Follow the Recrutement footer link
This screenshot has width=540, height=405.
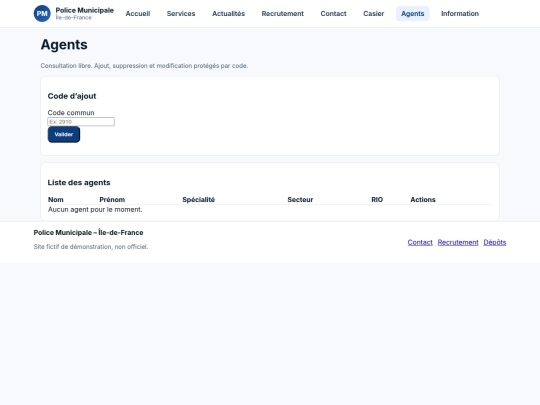click(x=458, y=242)
